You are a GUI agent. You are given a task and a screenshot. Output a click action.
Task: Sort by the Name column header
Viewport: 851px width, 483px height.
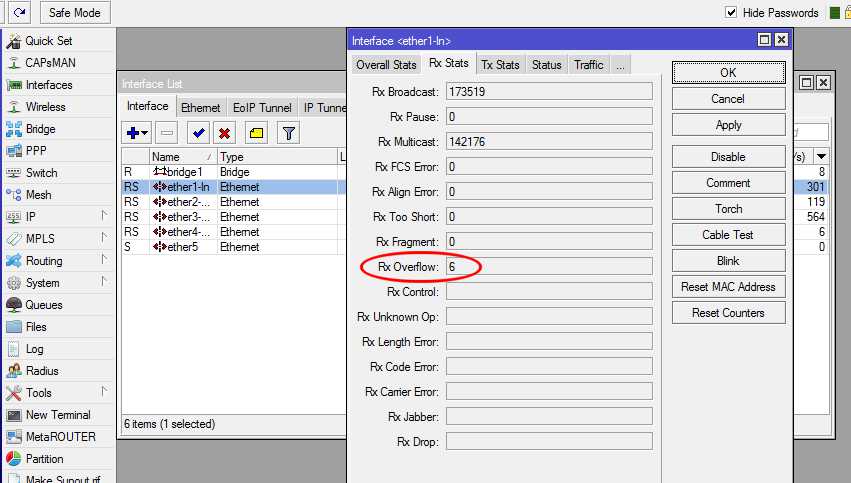point(183,157)
